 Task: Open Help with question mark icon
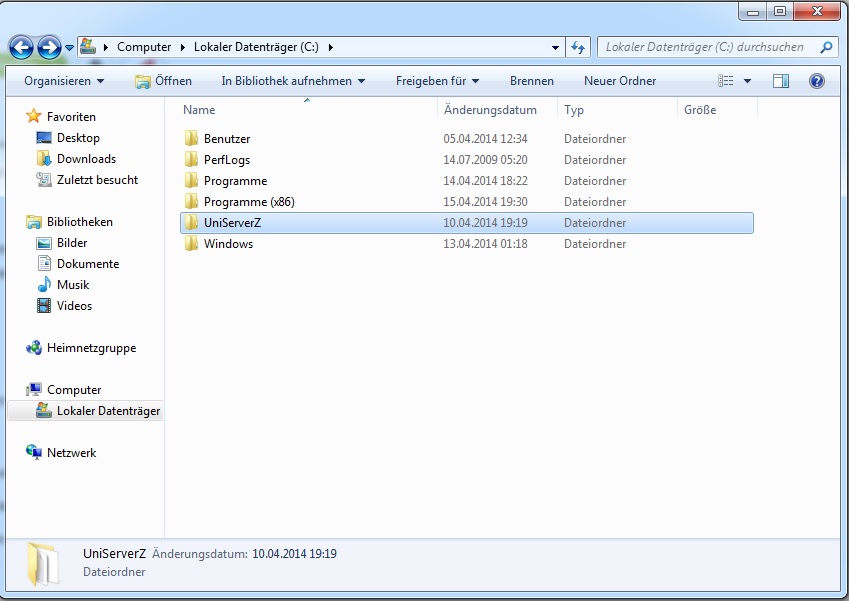817,81
